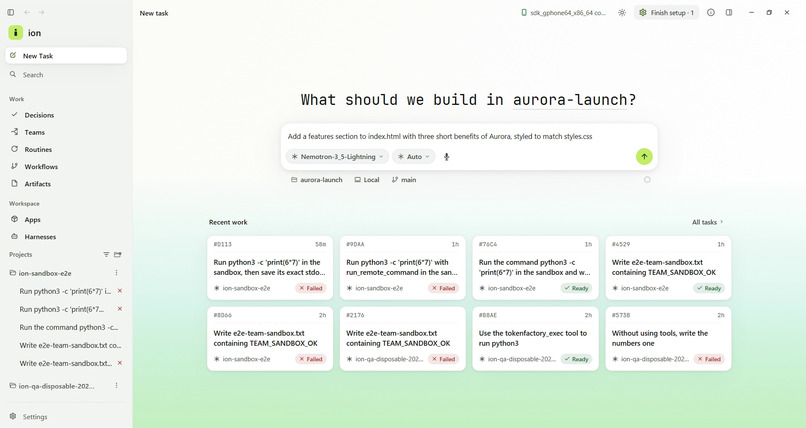Click the new project folder icon
The height and width of the screenshot is (428, 806).
click(x=118, y=254)
